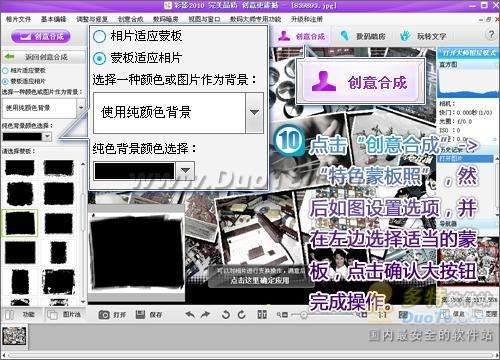Image resolution: width=500 pixels, height=360 pixels.
Task: Select the 相片适应蒙板 radio in left panel
Action: tap(5, 71)
